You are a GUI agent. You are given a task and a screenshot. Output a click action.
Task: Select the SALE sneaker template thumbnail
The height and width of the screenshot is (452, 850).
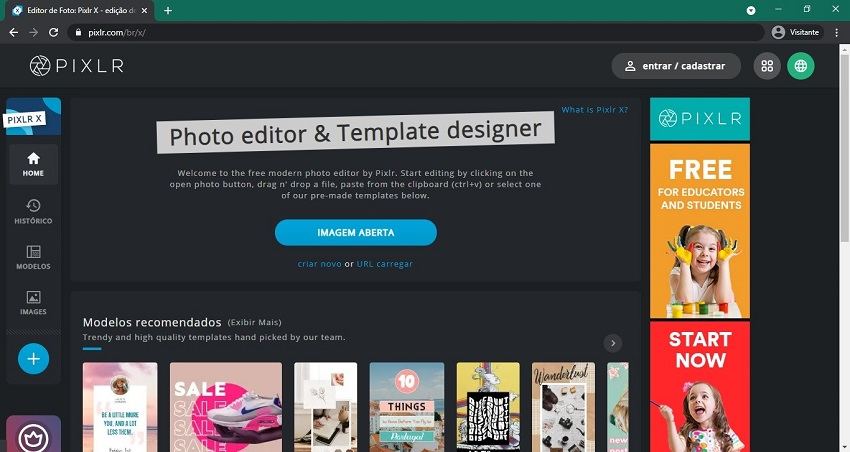[211, 406]
